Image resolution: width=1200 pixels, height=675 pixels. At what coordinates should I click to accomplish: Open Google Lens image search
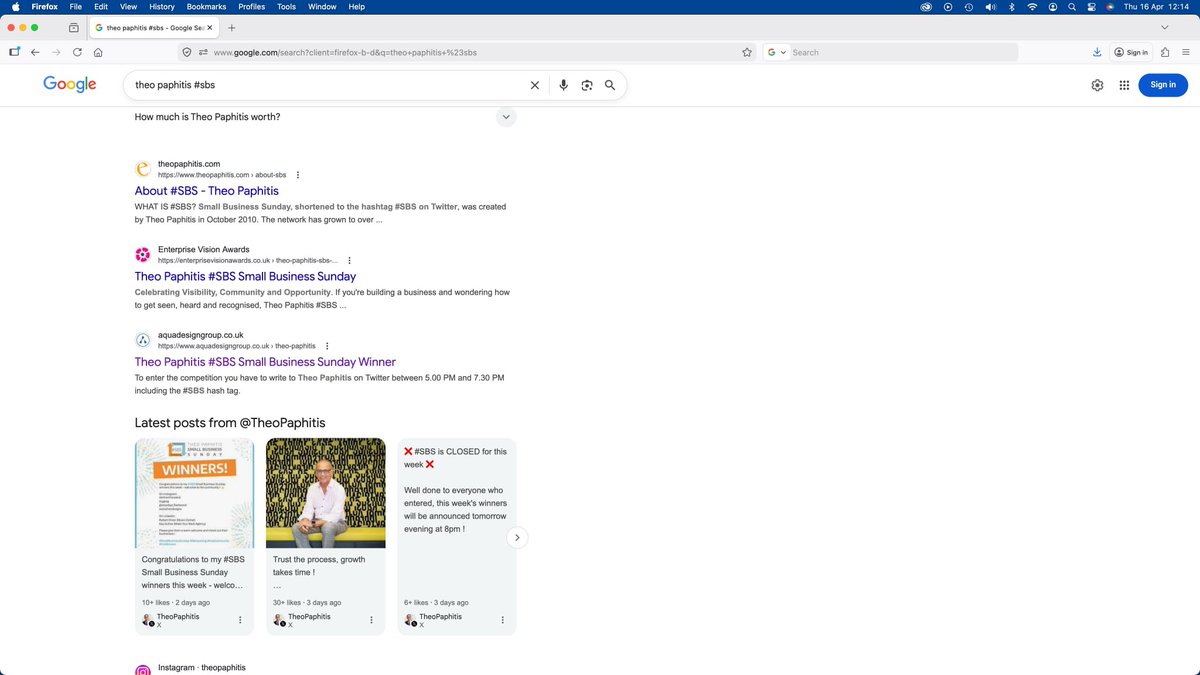point(587,85)
